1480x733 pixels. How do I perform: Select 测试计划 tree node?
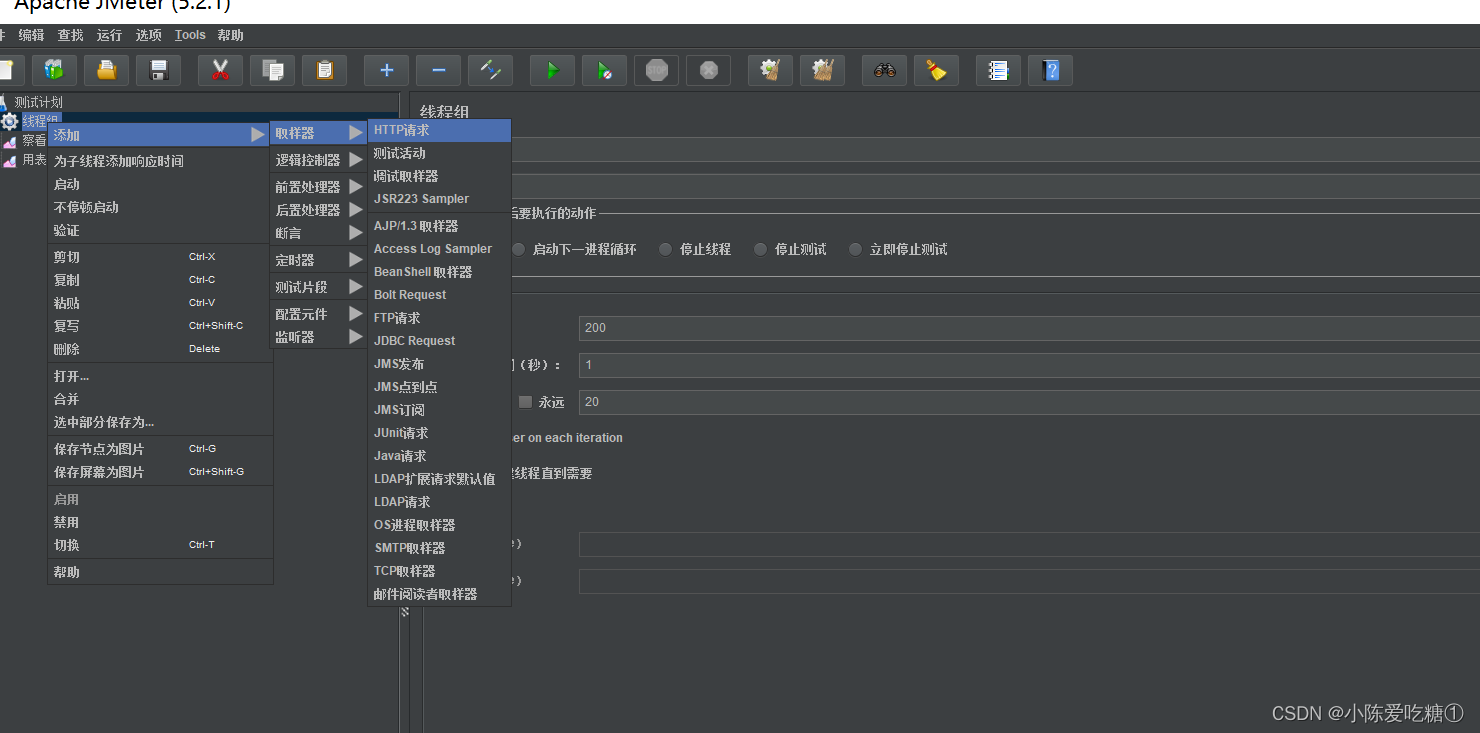38,102
